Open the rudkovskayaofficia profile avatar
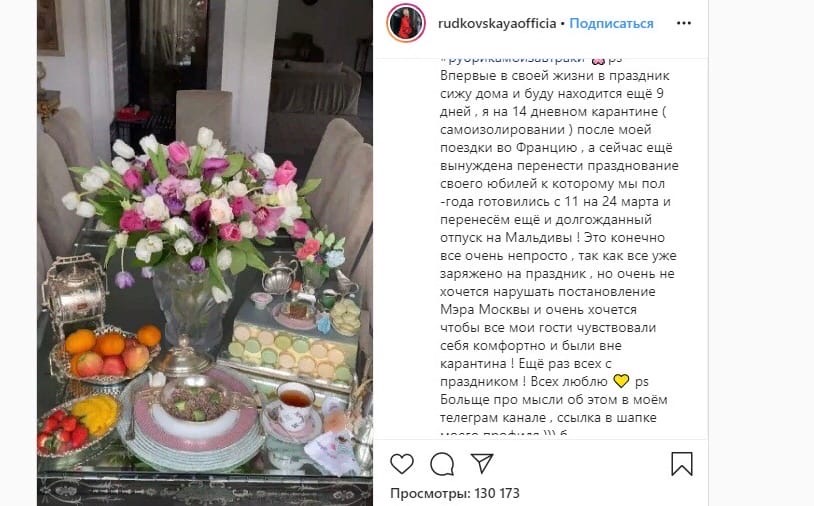Viewport: 814px width, 506px height. 406,23
